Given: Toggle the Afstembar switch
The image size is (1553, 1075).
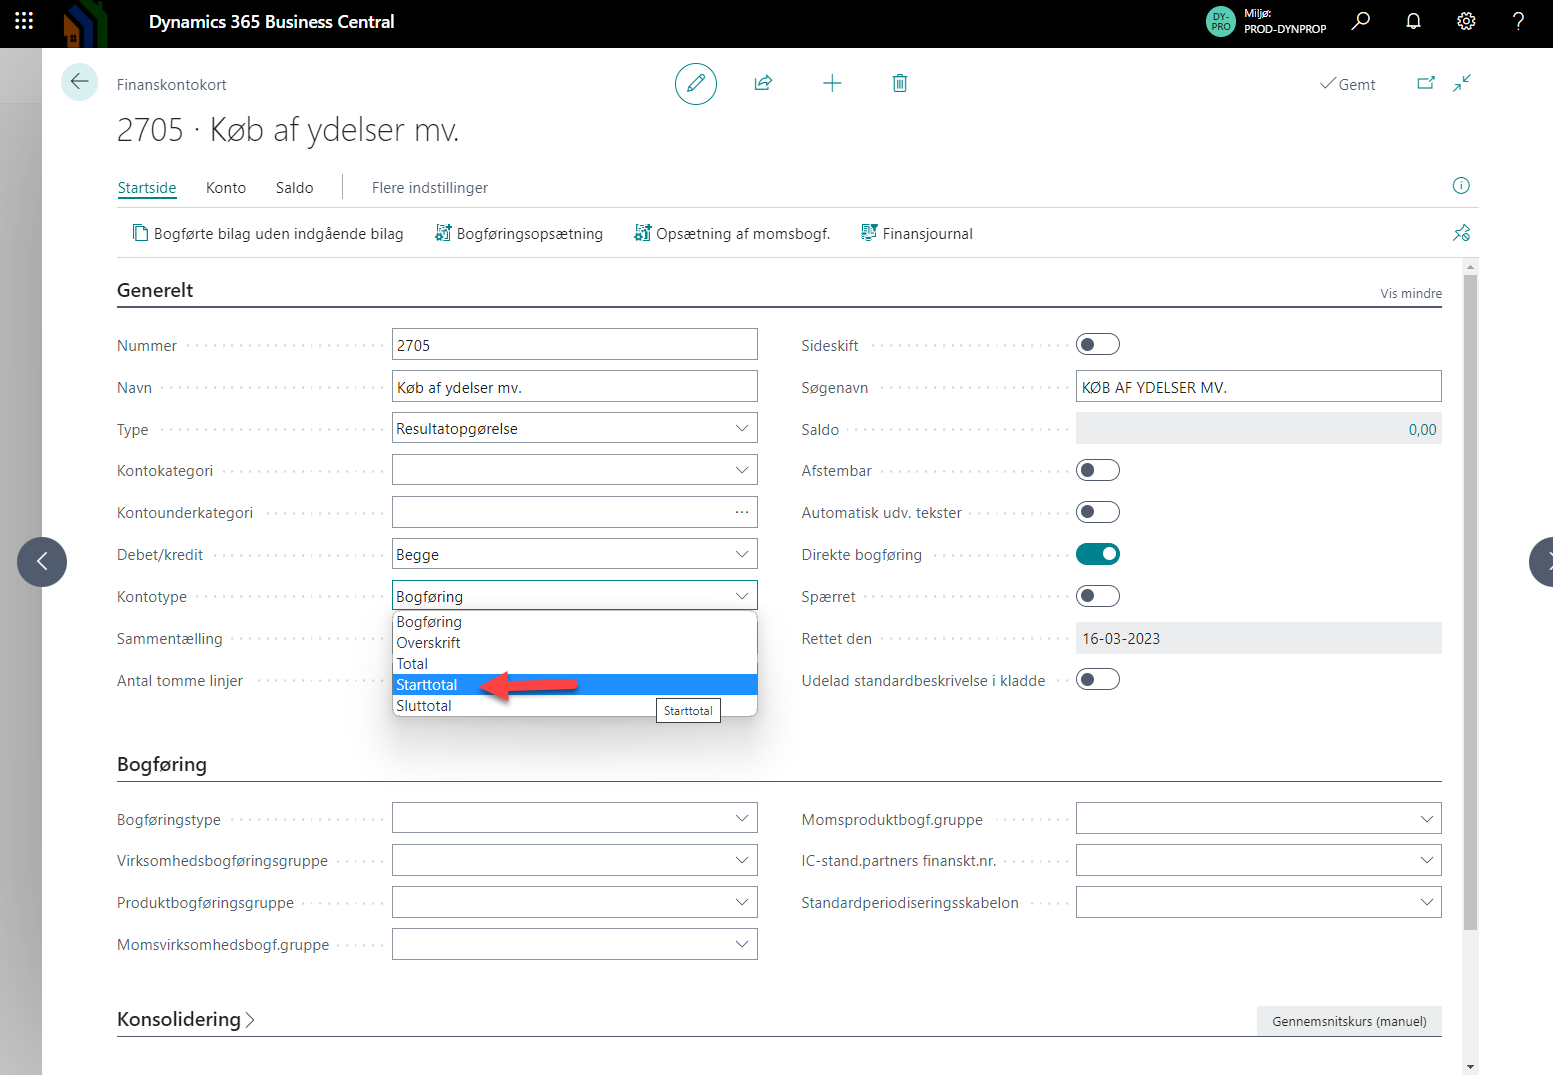Looking at the screenshot, I should pyautogui.click(x=1097, y=470).
